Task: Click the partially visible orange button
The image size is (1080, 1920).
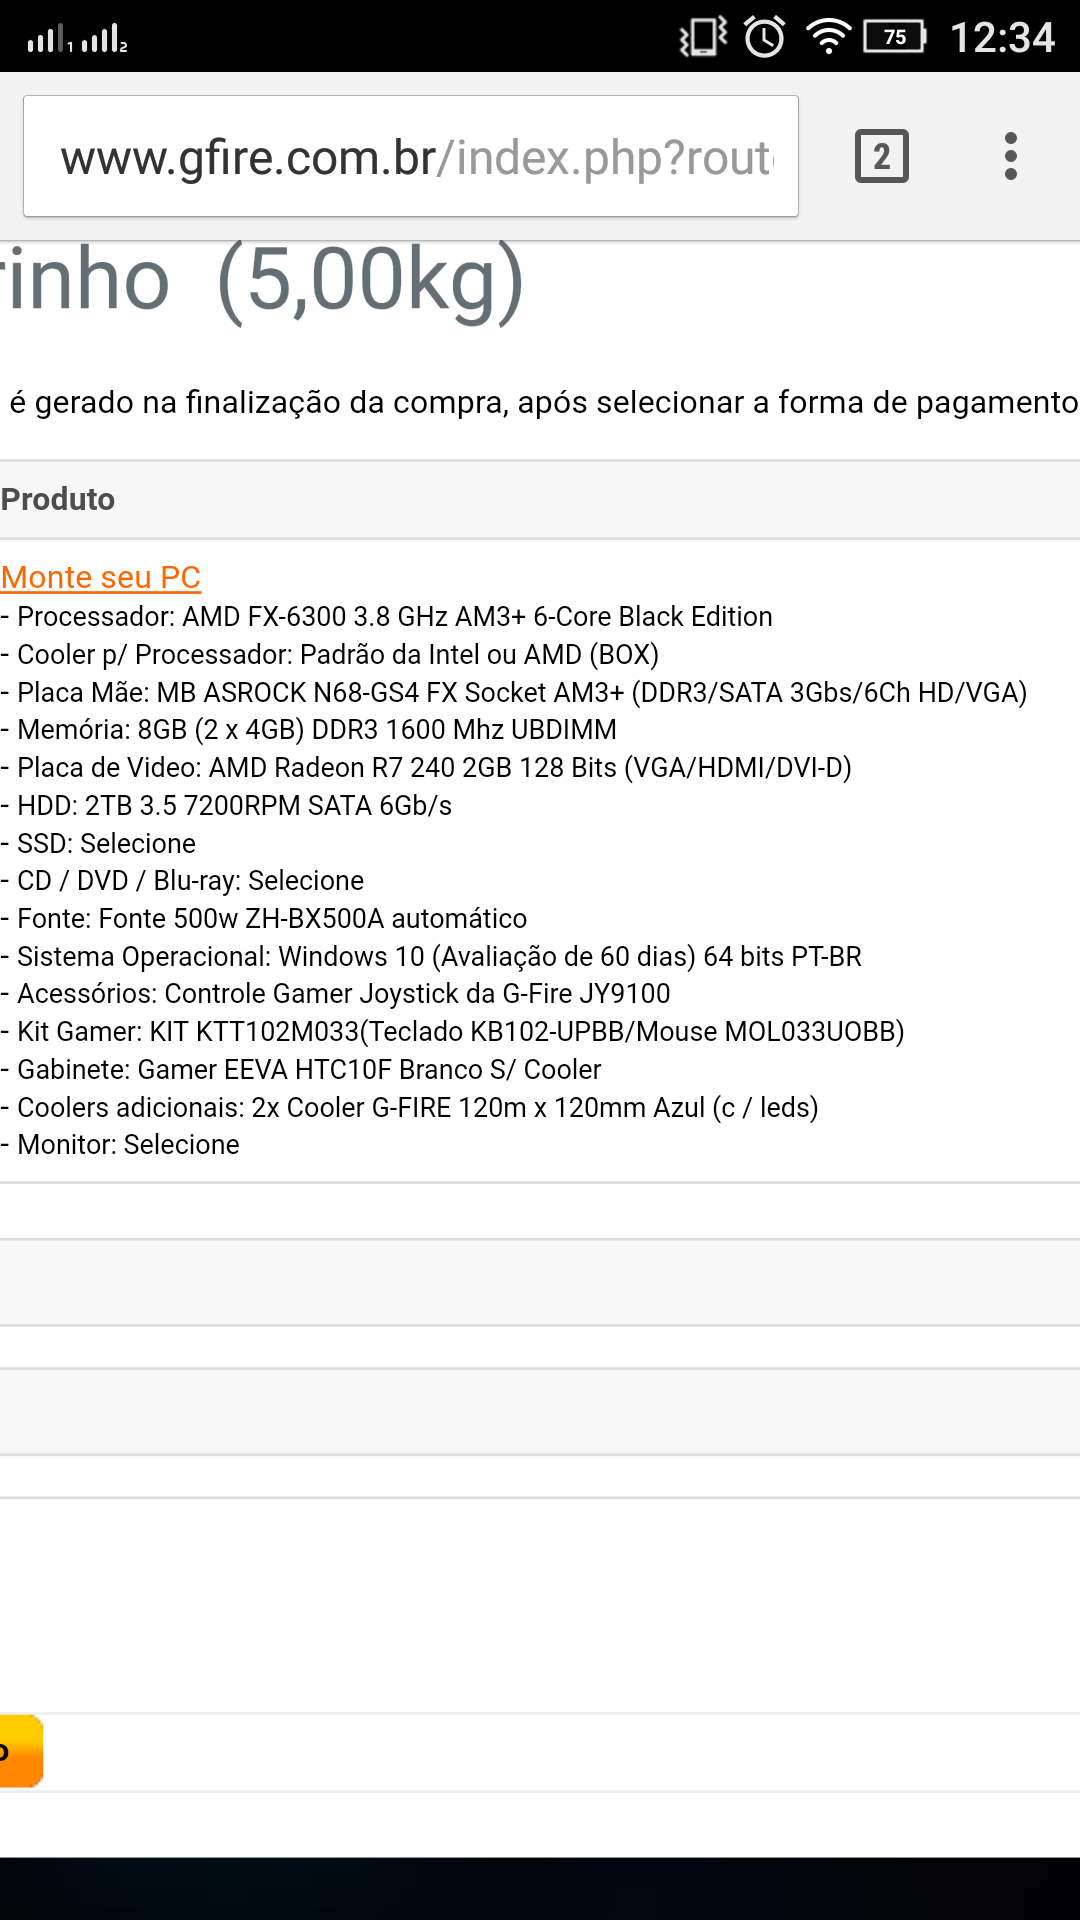Action: click(x=21, y=1751)
